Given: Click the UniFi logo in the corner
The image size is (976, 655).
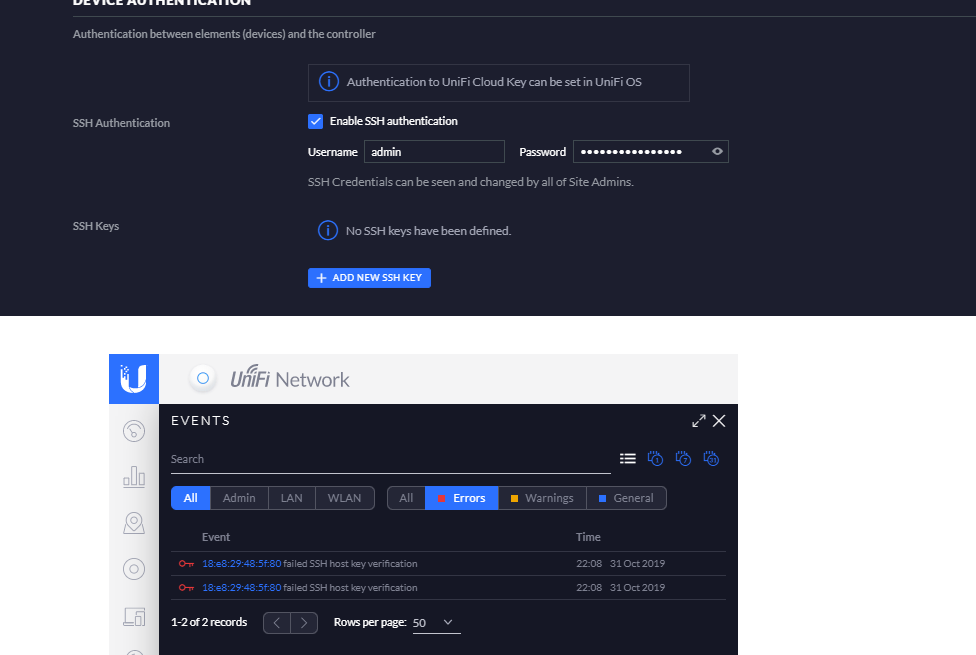Looking at the screenshot, I should (134, 379).
